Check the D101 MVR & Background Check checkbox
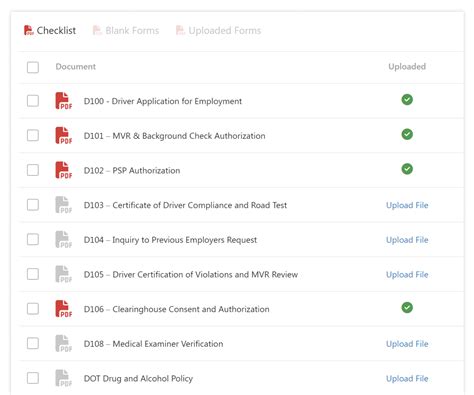 [x=33, y=135]
